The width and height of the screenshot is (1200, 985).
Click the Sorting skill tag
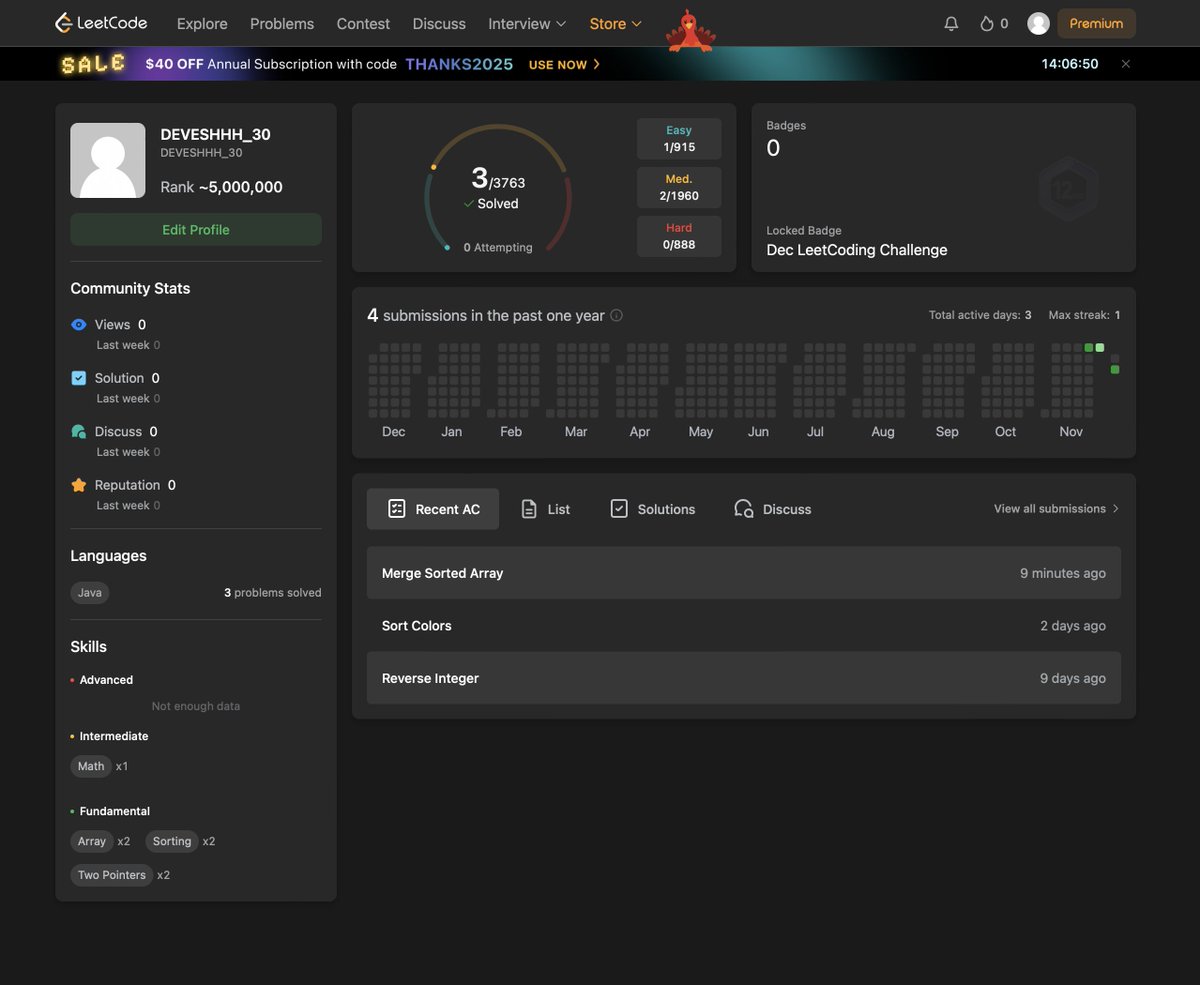[172, 841]
